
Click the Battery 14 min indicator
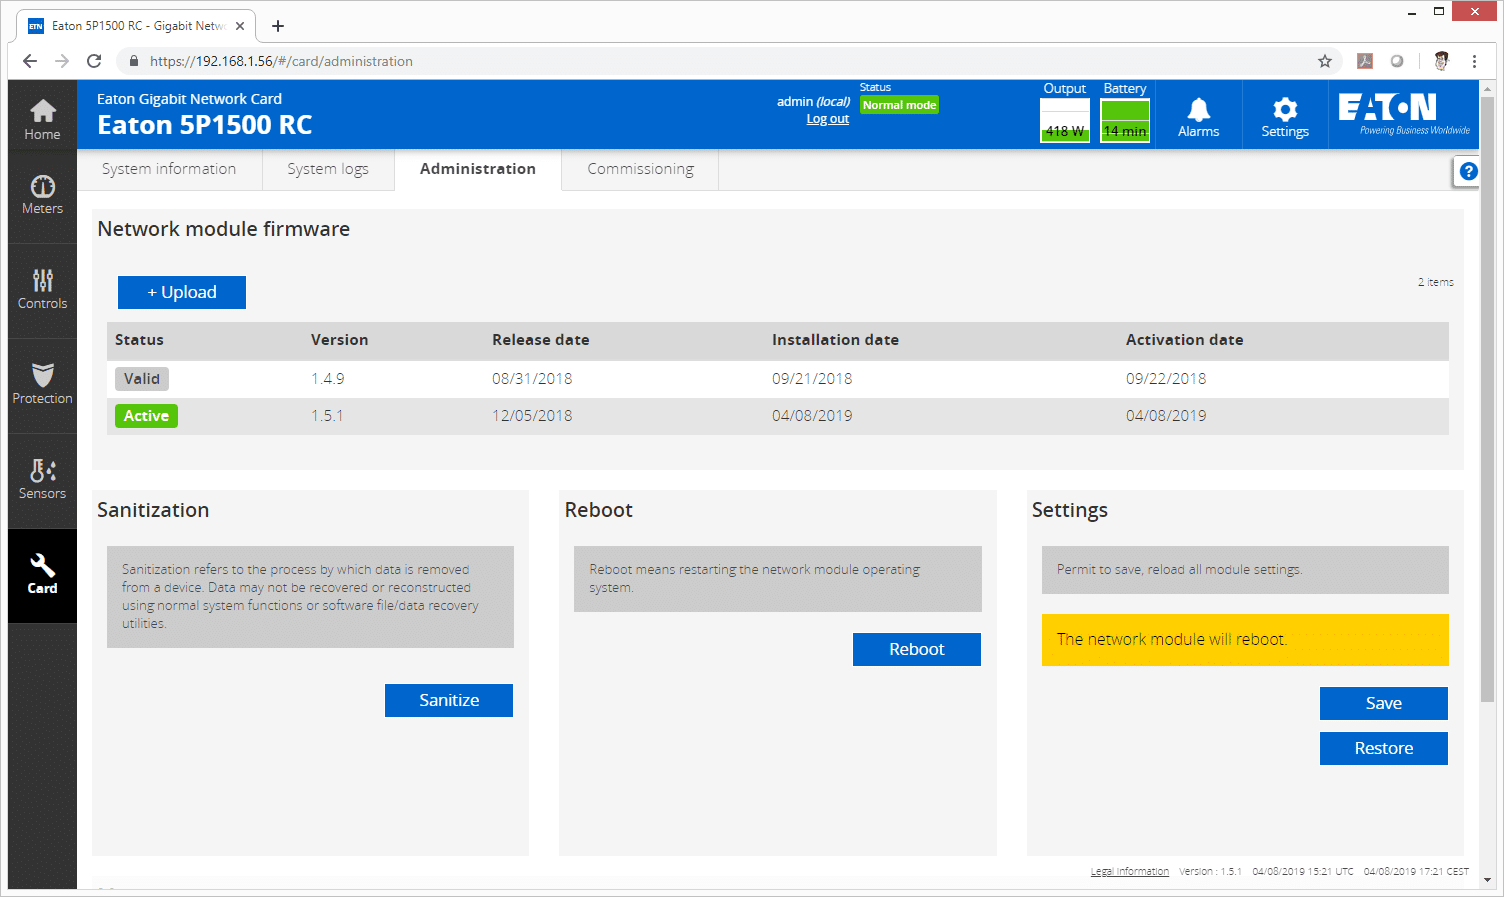(x=1125, y=120)
